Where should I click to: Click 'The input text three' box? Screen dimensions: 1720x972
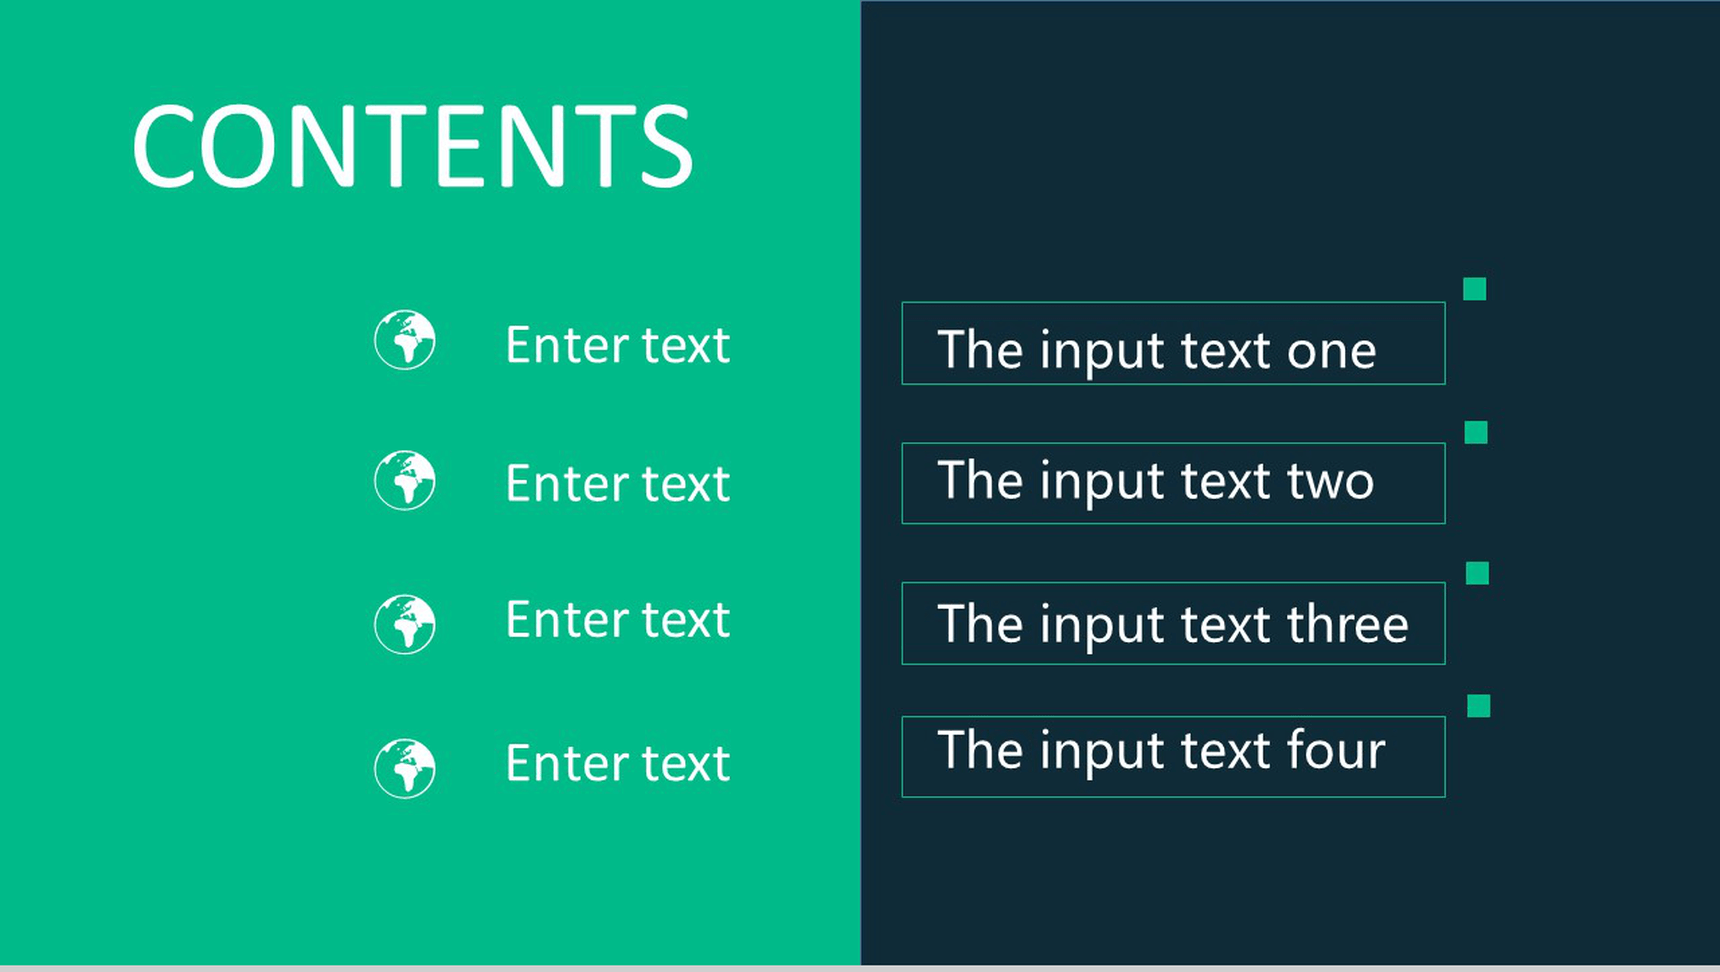(1172, 623)
